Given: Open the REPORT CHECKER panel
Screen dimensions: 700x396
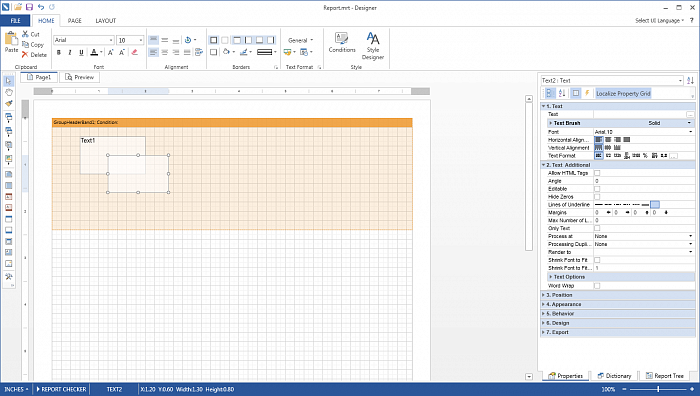Looking at the screenshot, I should [x=61, y=389].
